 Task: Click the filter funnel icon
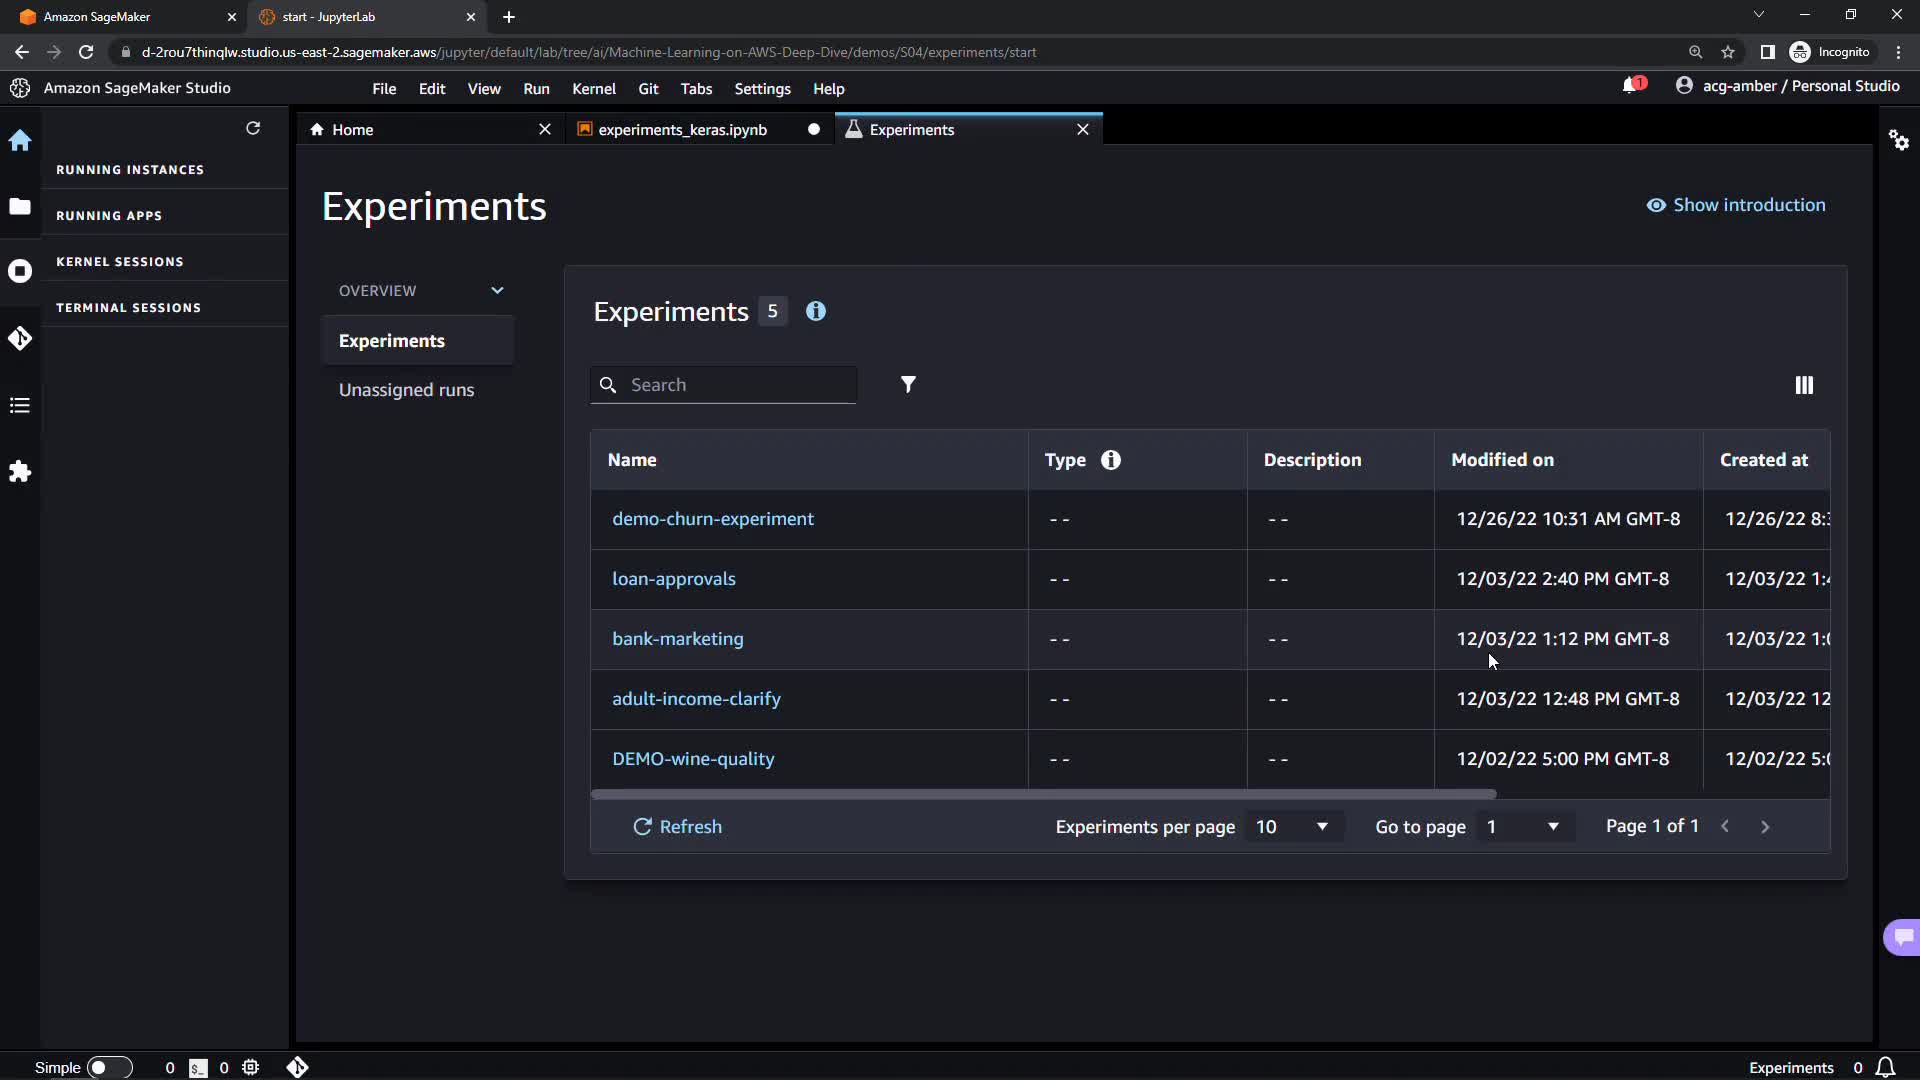coord(908,385)
